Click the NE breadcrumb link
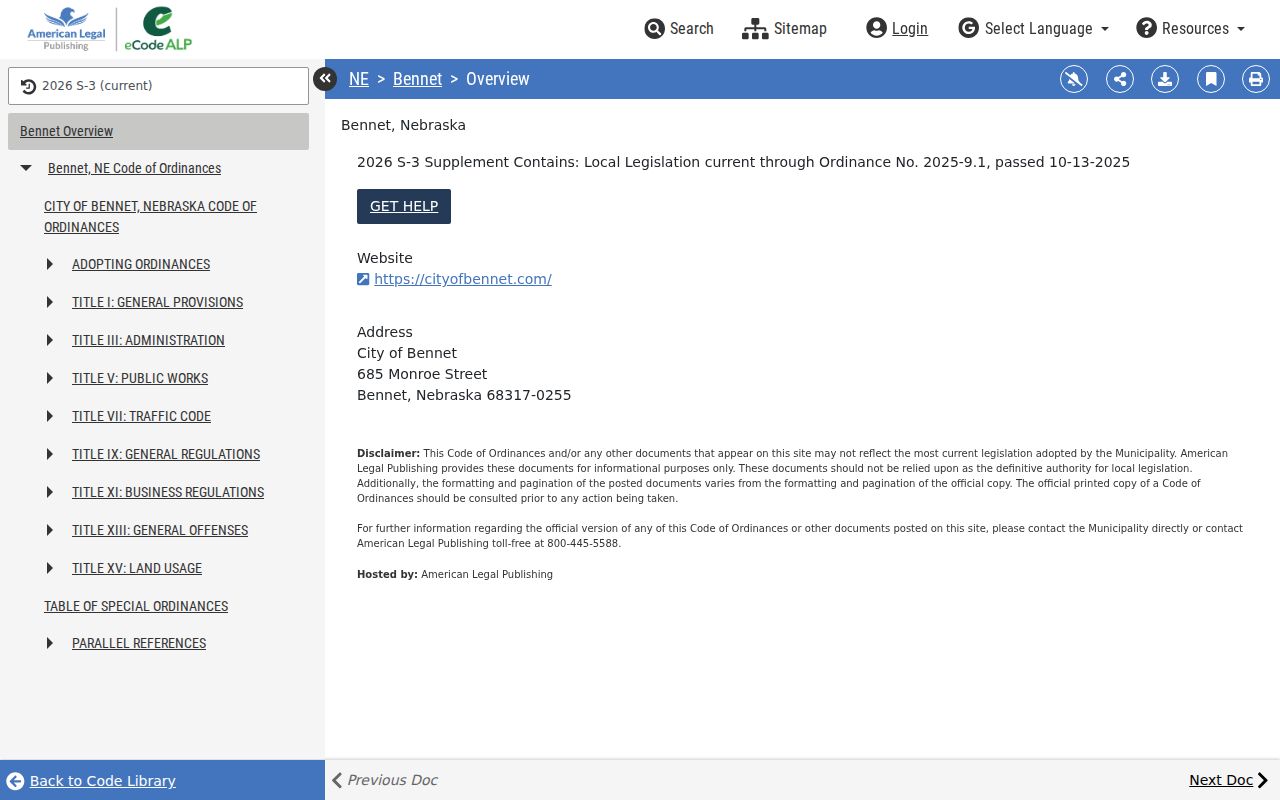 point(359,79)
